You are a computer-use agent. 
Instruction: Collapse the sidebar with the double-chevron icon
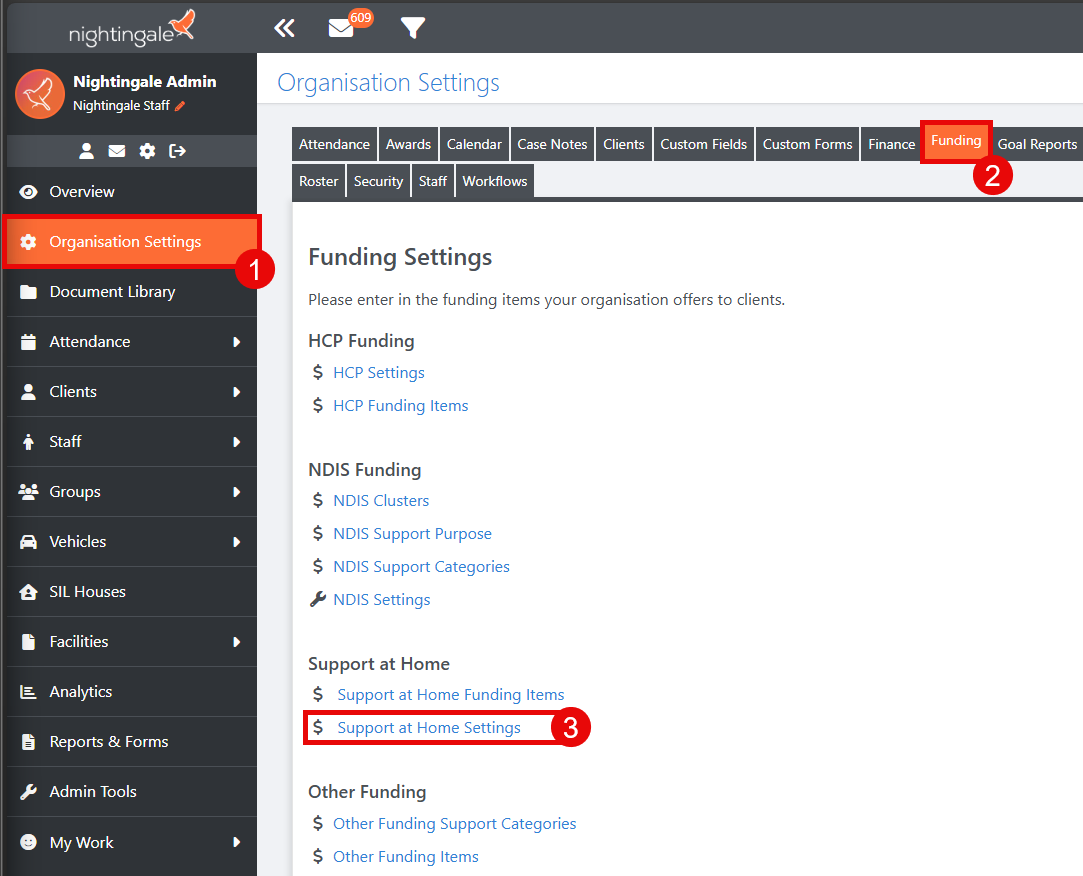[x=284, y=28]
